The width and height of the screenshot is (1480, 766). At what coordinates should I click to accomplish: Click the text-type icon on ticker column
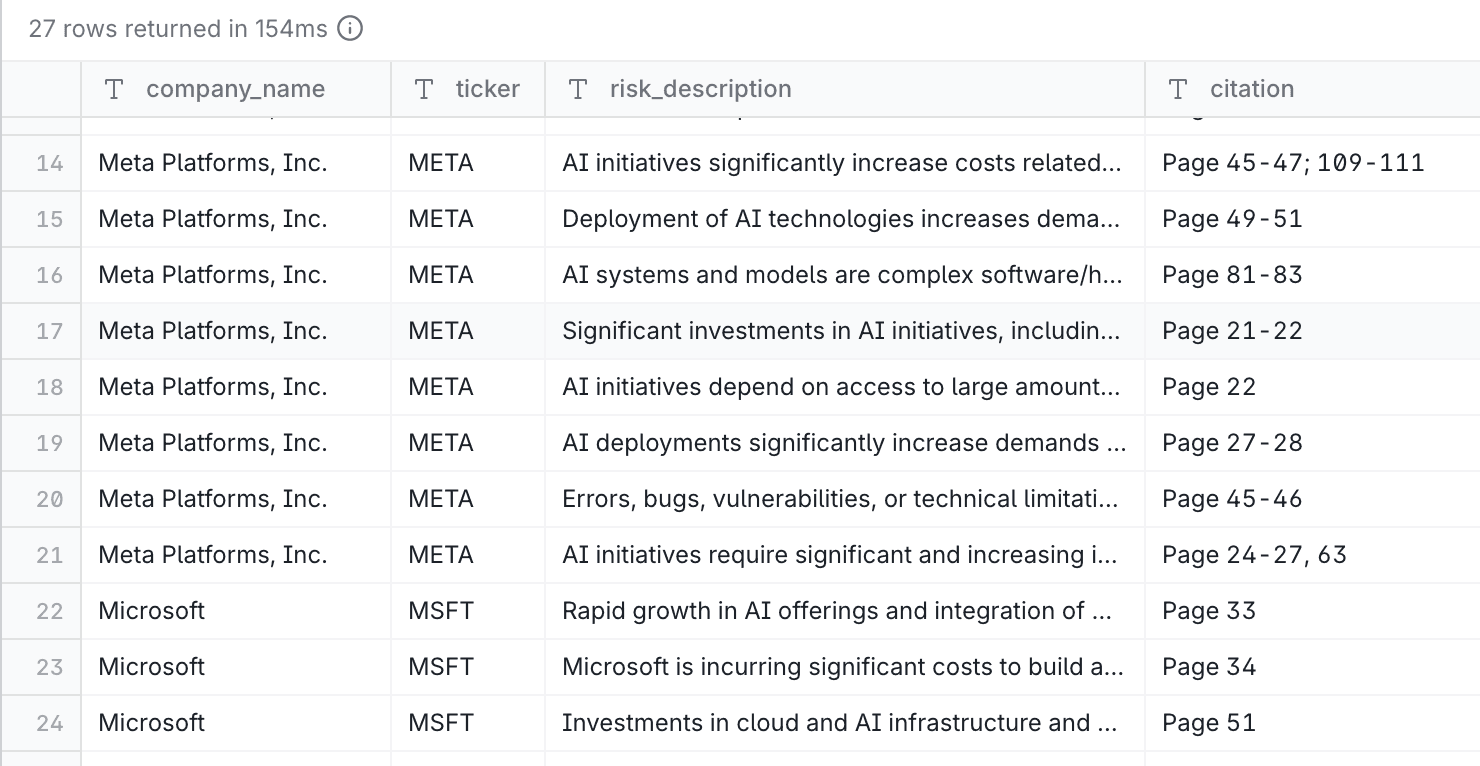423,88
